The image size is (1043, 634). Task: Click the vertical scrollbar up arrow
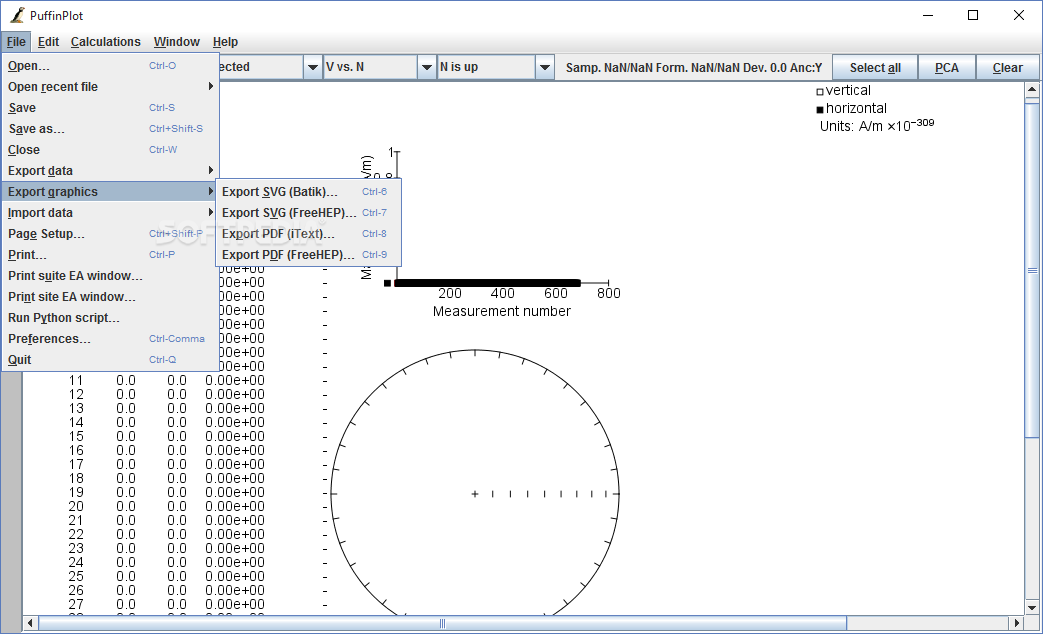click(1032, 89)
